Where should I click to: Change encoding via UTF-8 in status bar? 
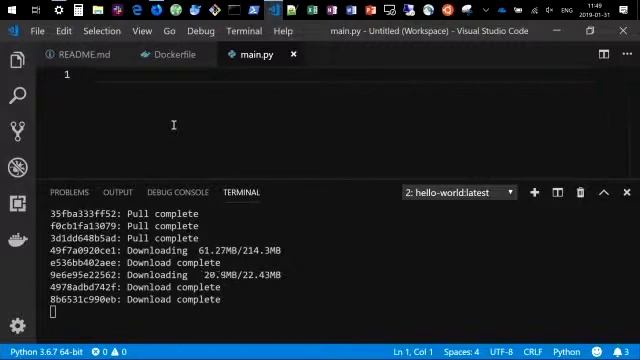501,352
